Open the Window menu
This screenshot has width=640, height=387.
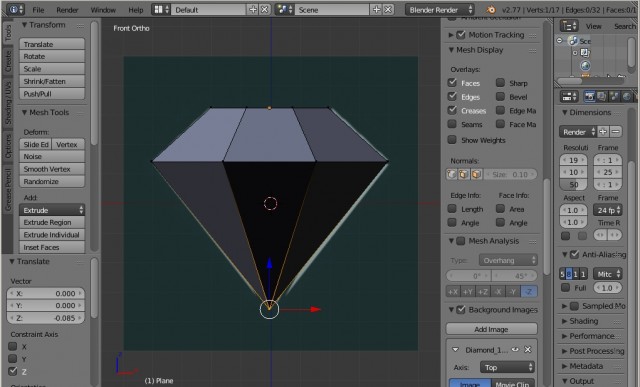[x=103, y=10]
